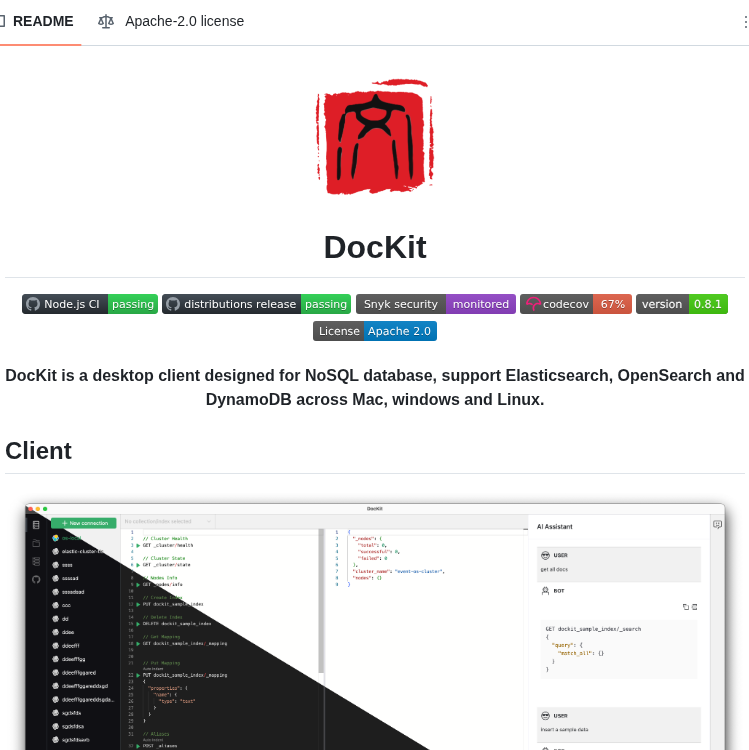
Task: Click the 'get all docs' user message
Action: pyautogui.click(x=554, y=570)
